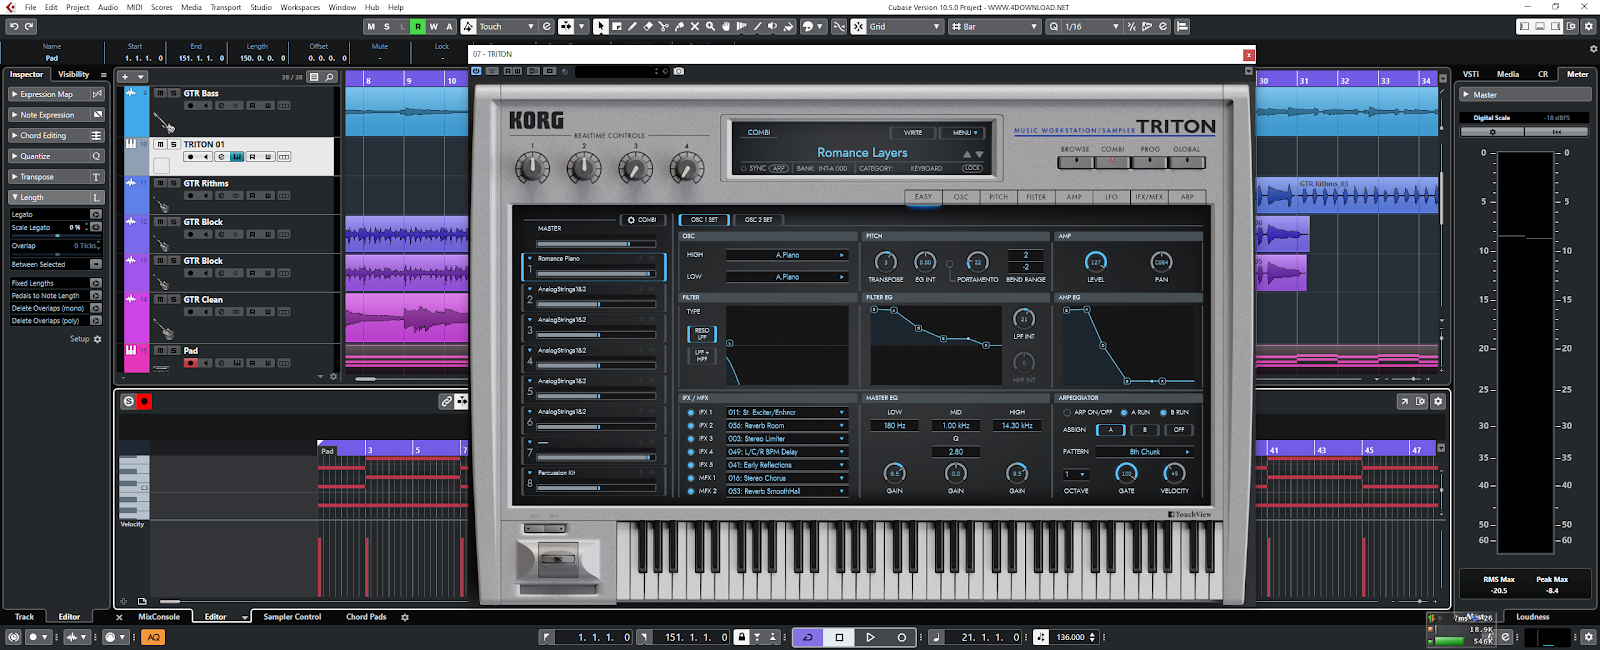Click the Add Track plus button

pyautogui.click(x=125, y=76)
